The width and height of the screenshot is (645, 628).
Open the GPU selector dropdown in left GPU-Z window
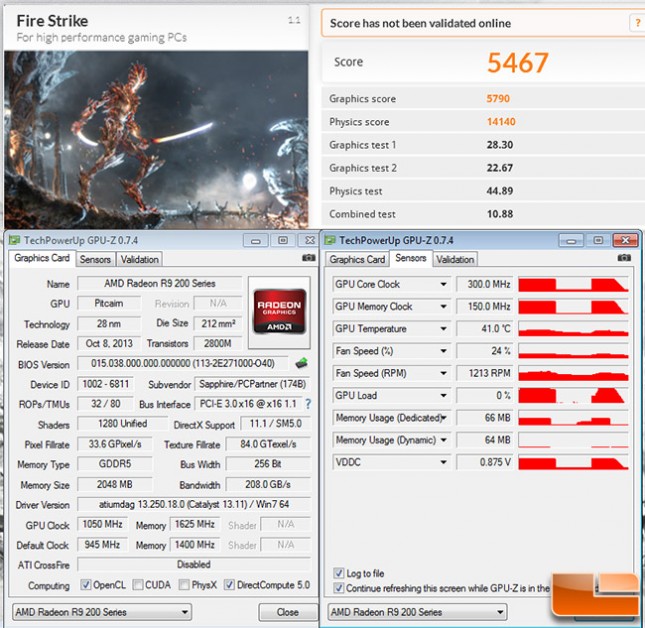(x=102, y=612)
